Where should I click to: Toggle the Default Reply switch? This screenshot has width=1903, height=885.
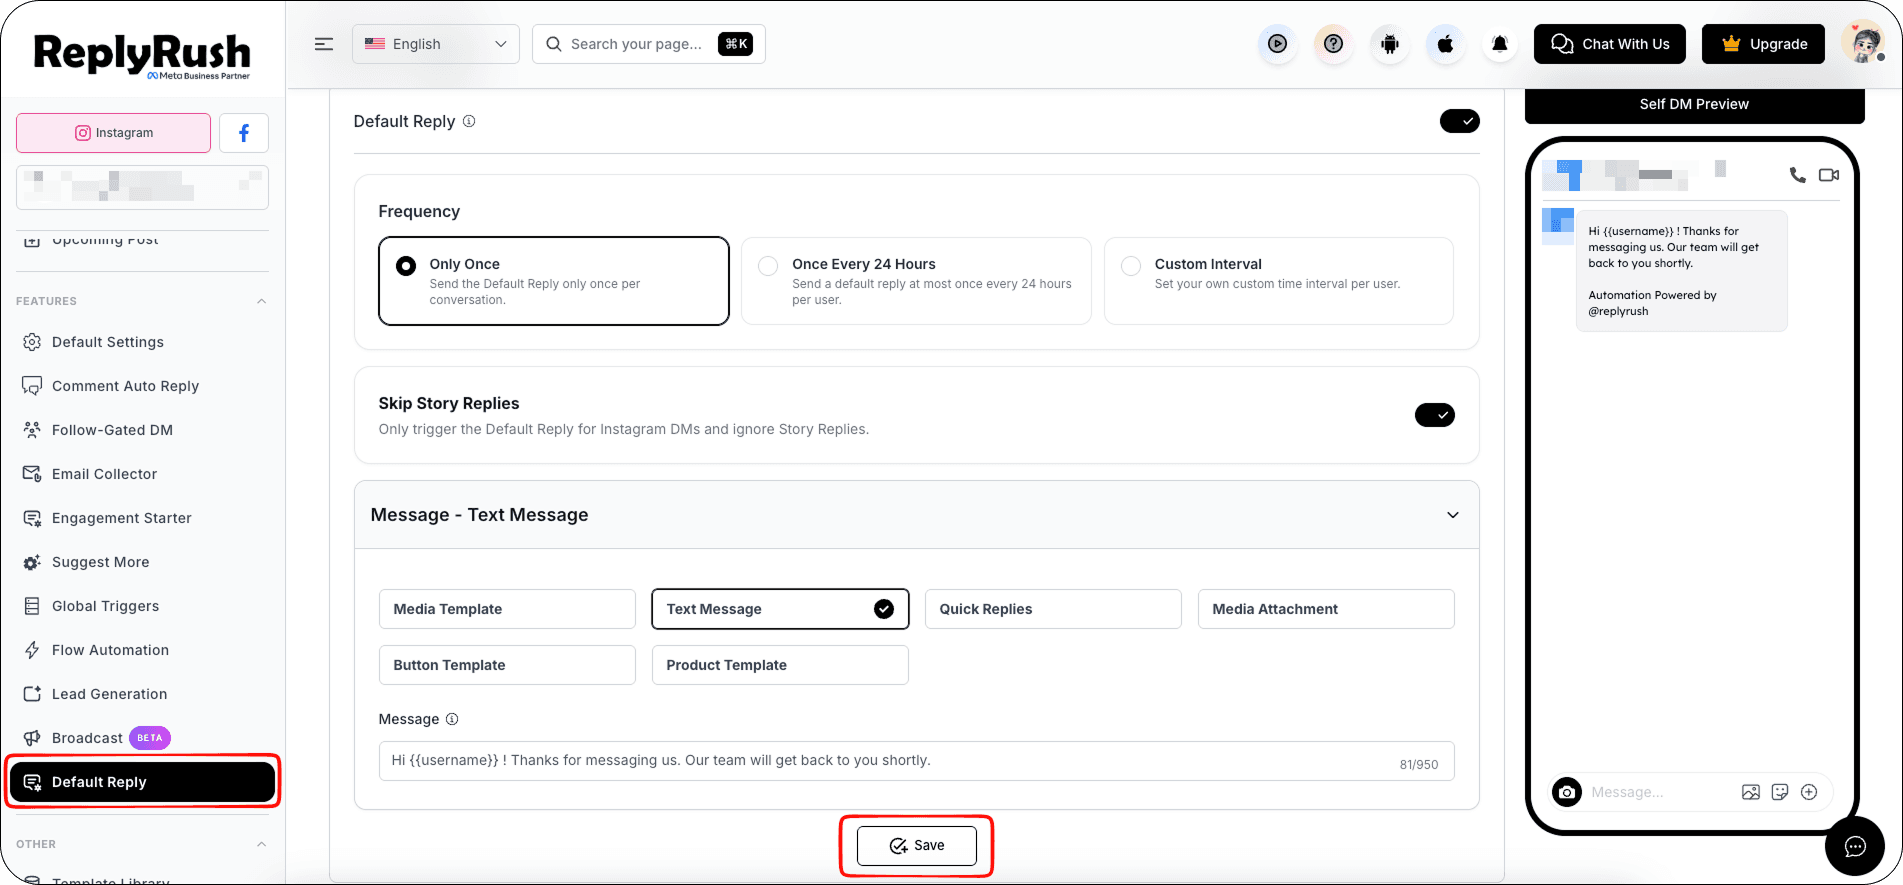click(1460, 121)
